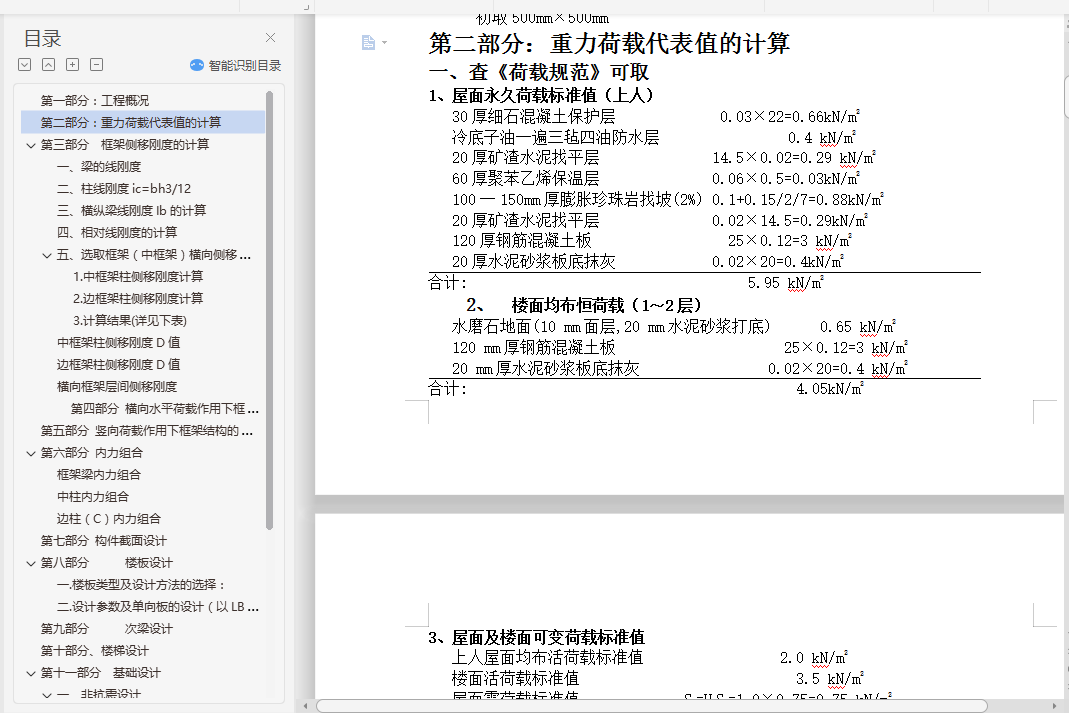Open 中柱内力组合 outline entry
Screen dimensions: 1069x713
point(93,497)
